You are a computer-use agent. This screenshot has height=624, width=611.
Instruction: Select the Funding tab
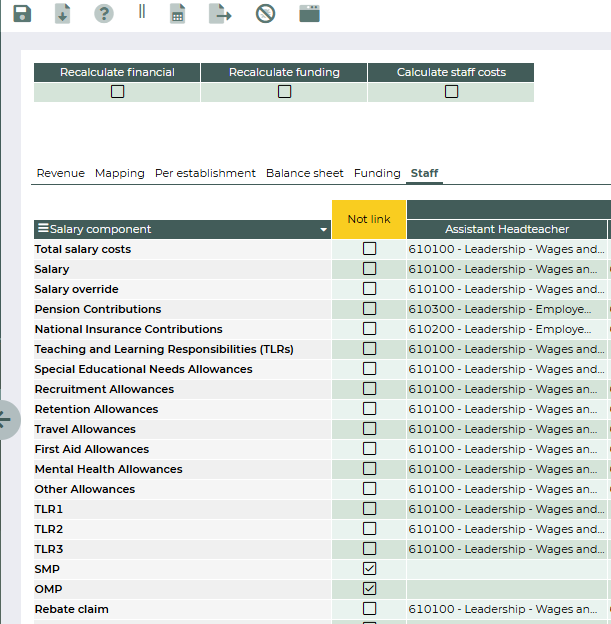point(377,173)
